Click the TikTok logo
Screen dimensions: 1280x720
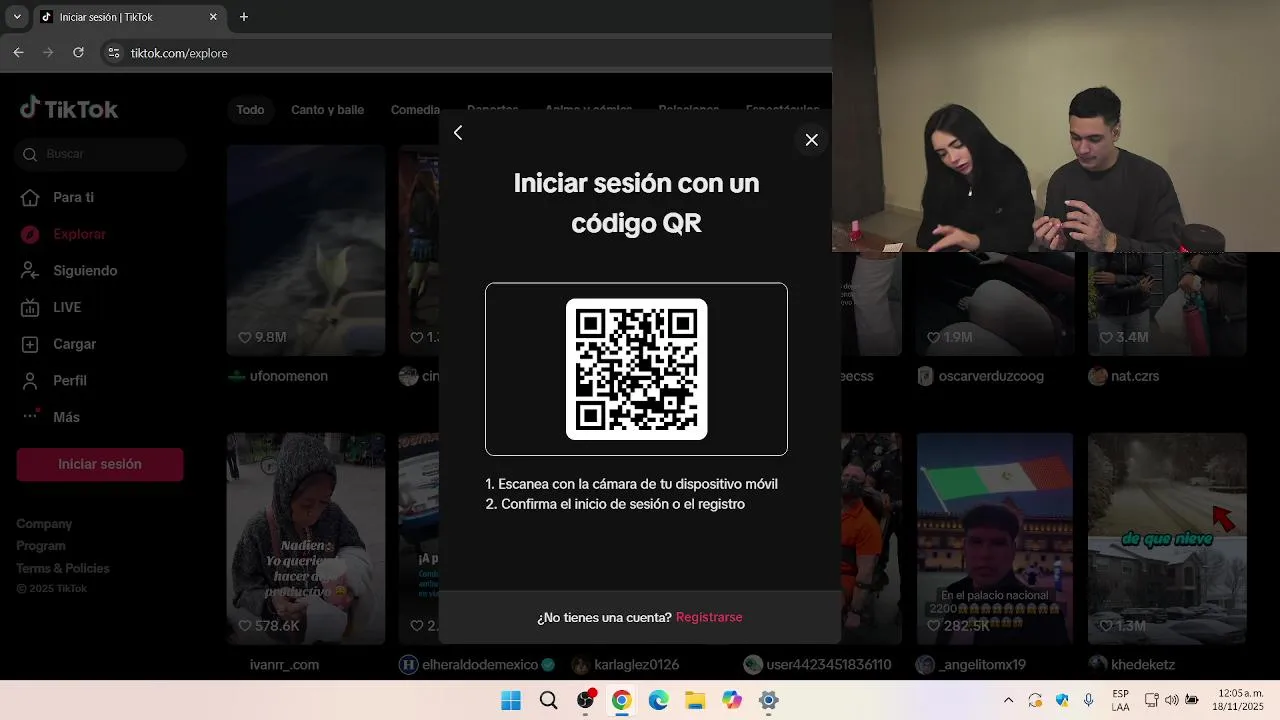(69, 108)
